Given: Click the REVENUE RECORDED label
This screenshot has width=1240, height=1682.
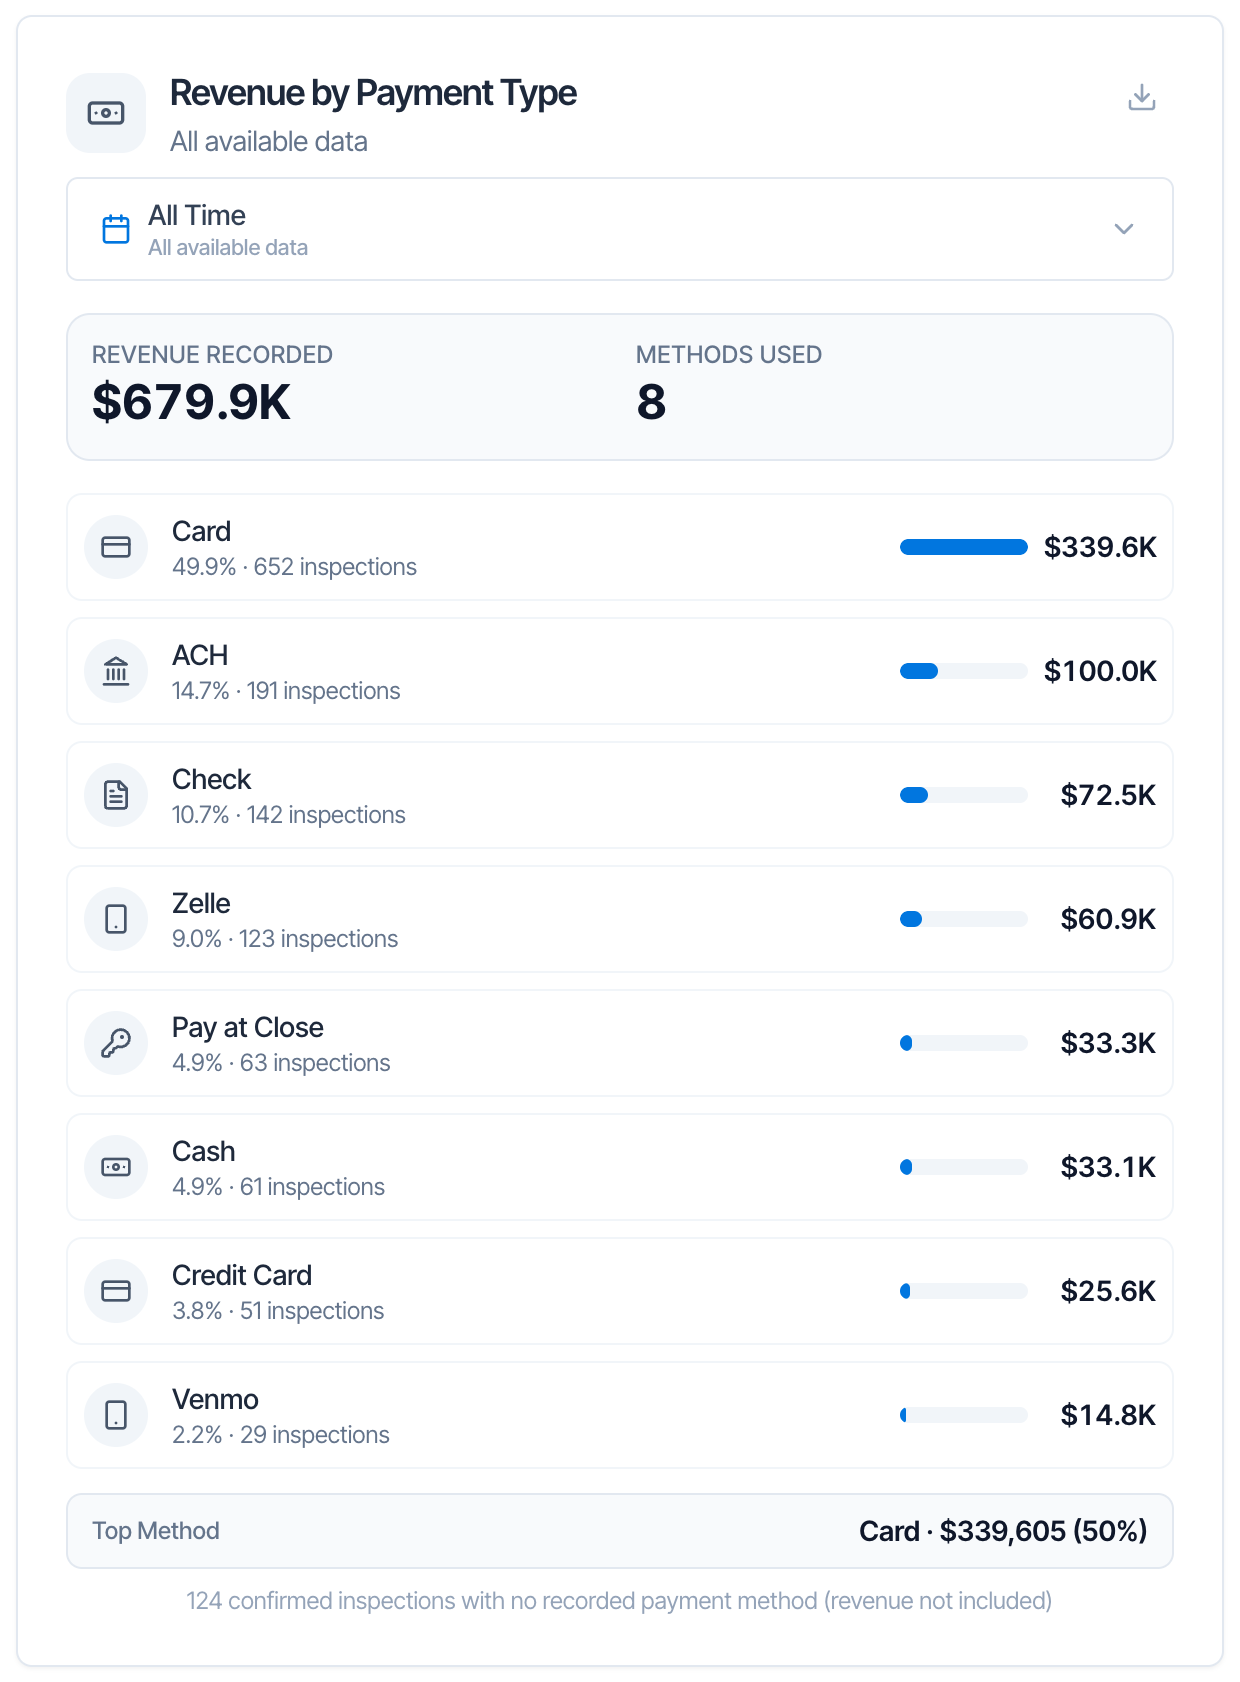Looking at the screenshot, I should (212, 355).
